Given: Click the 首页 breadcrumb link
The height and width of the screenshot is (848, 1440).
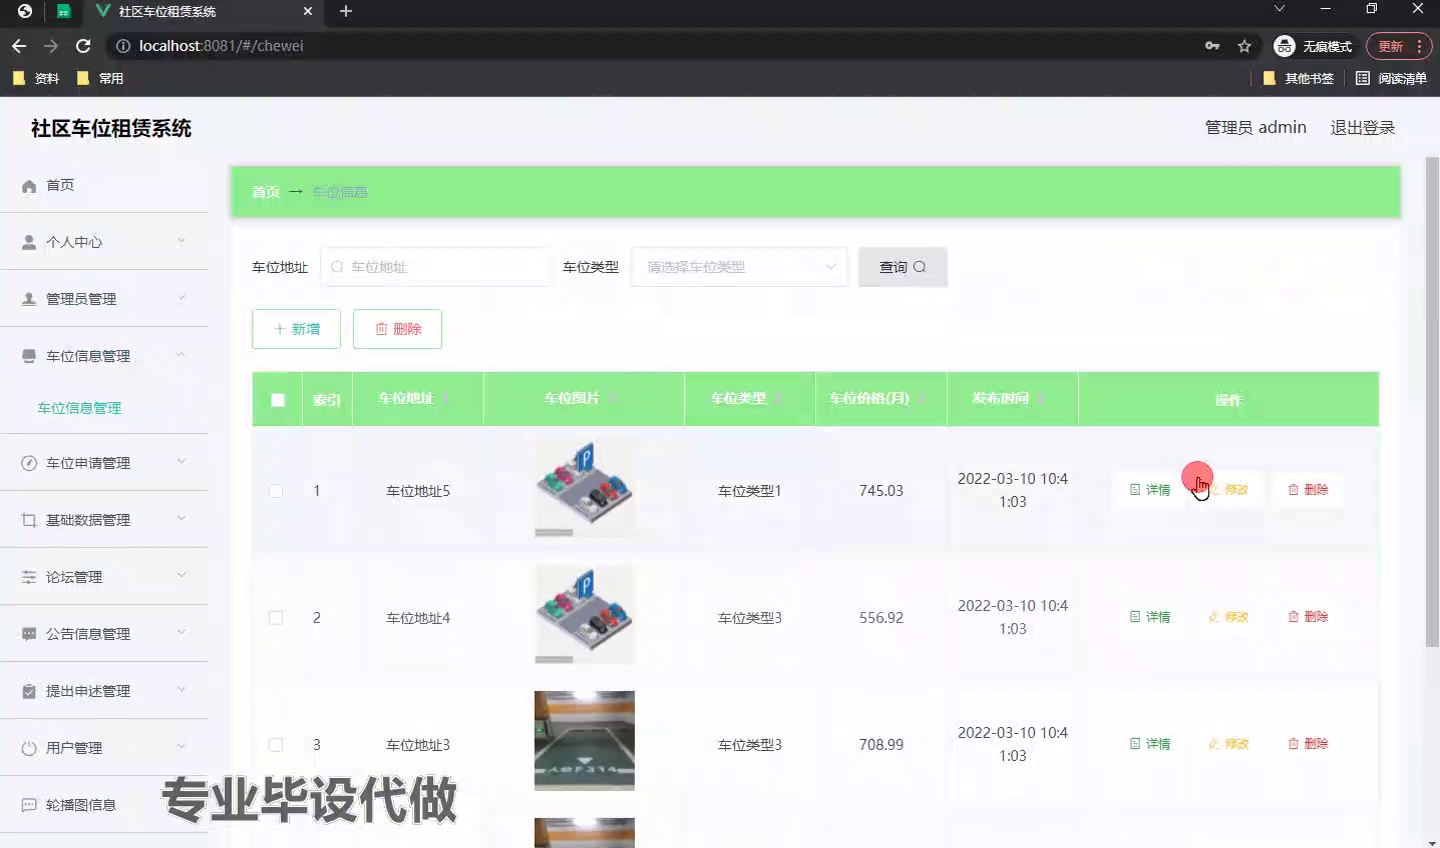Looking at the screenshot, I should 266,192.
